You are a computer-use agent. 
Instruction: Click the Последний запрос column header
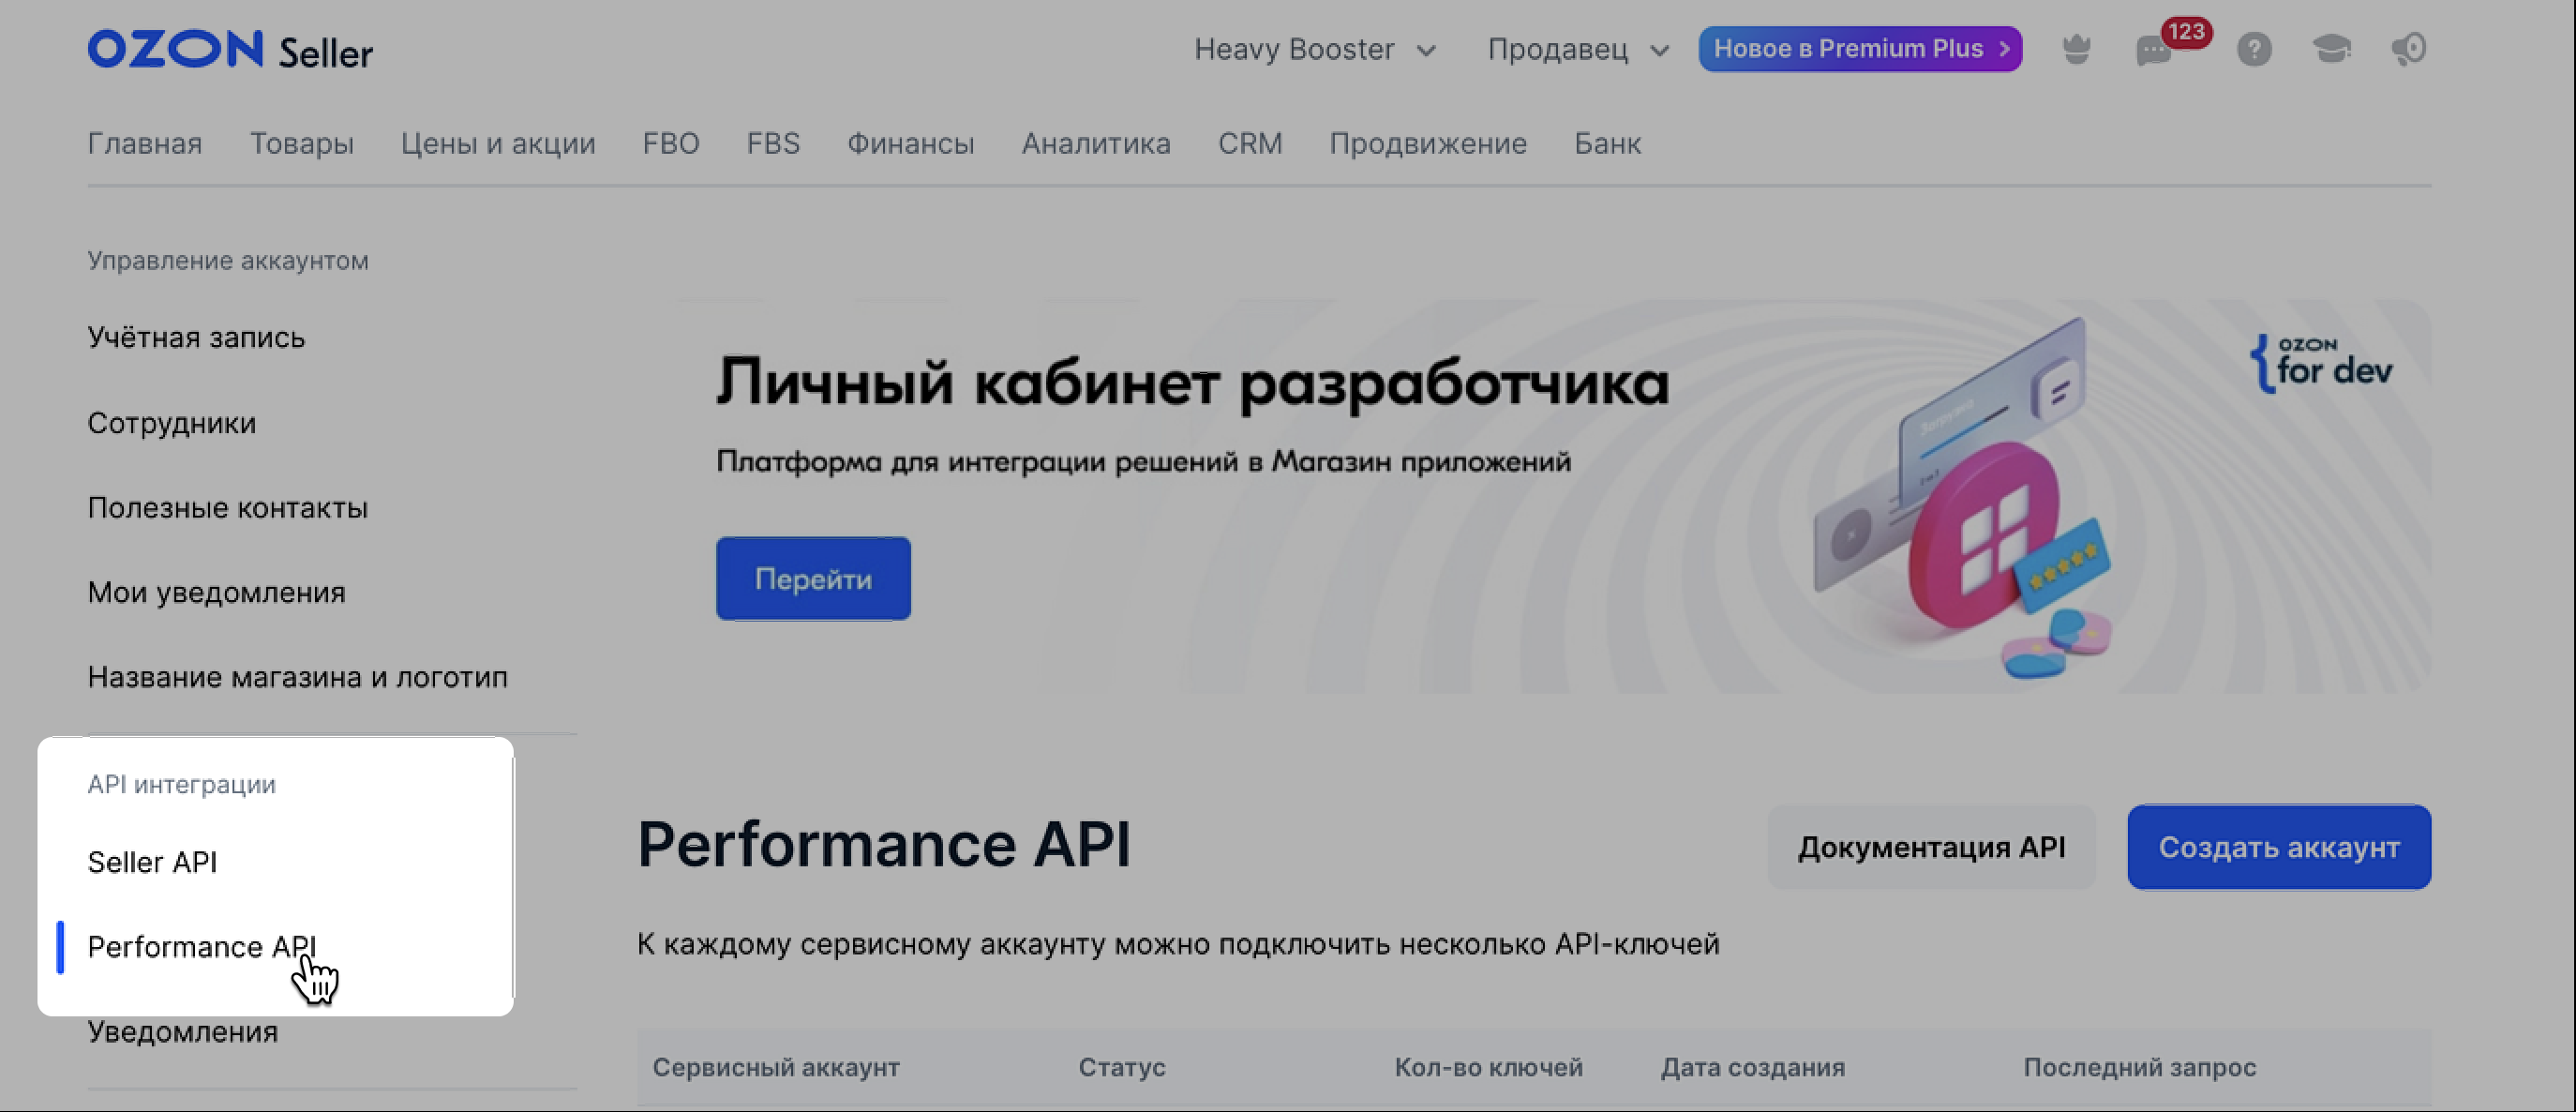[2140, 1068]
